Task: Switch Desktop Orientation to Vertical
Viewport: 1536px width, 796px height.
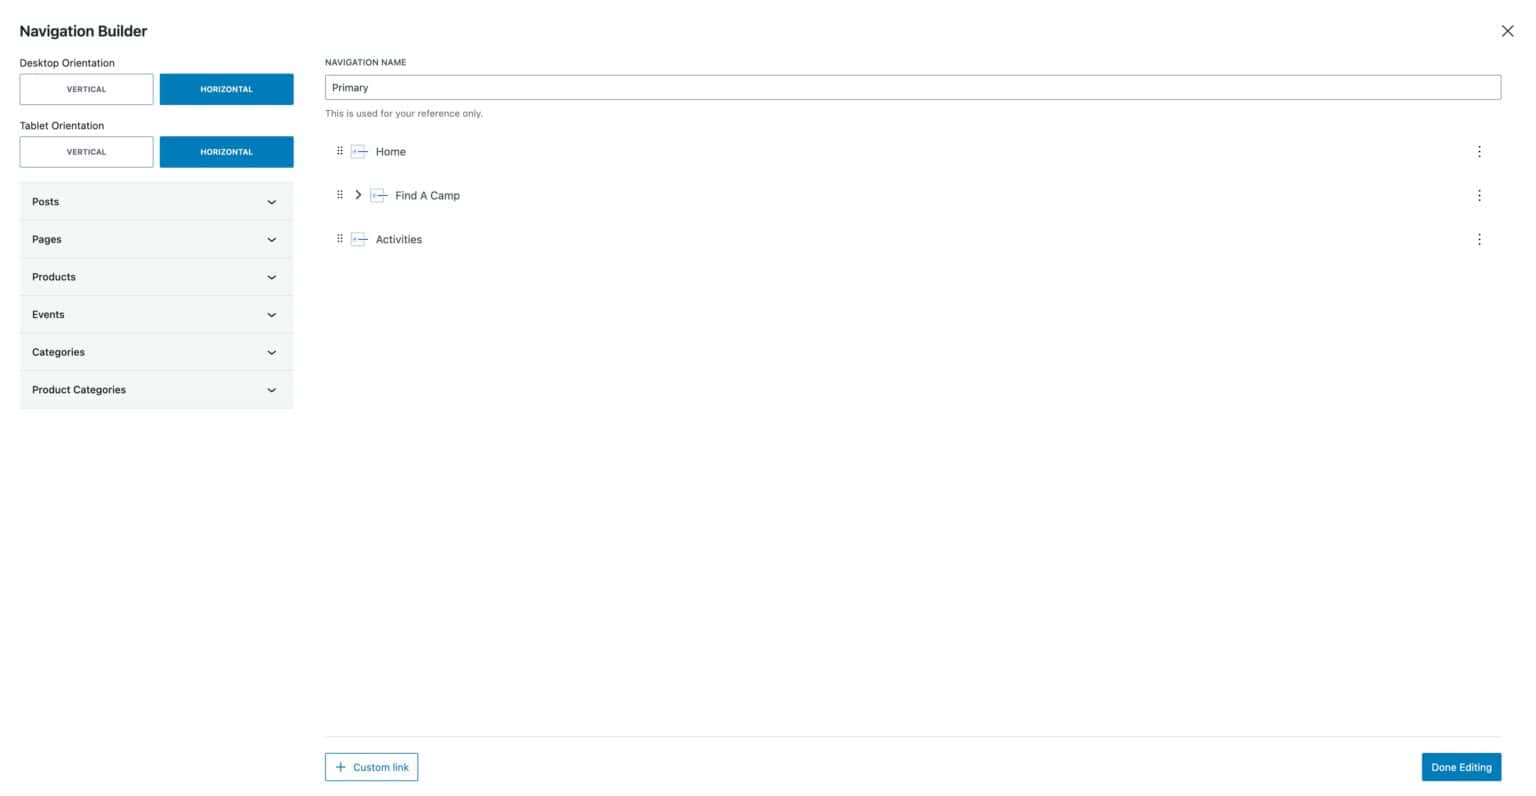Action: (85, 89)
